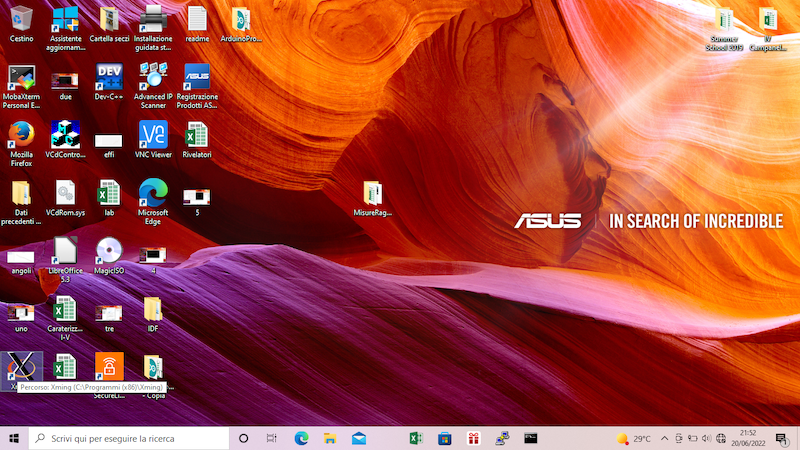This screenshot has height=450, width=800.
Task: Select the Arduino folder labeled Copia
Action: tap(153, 367)
